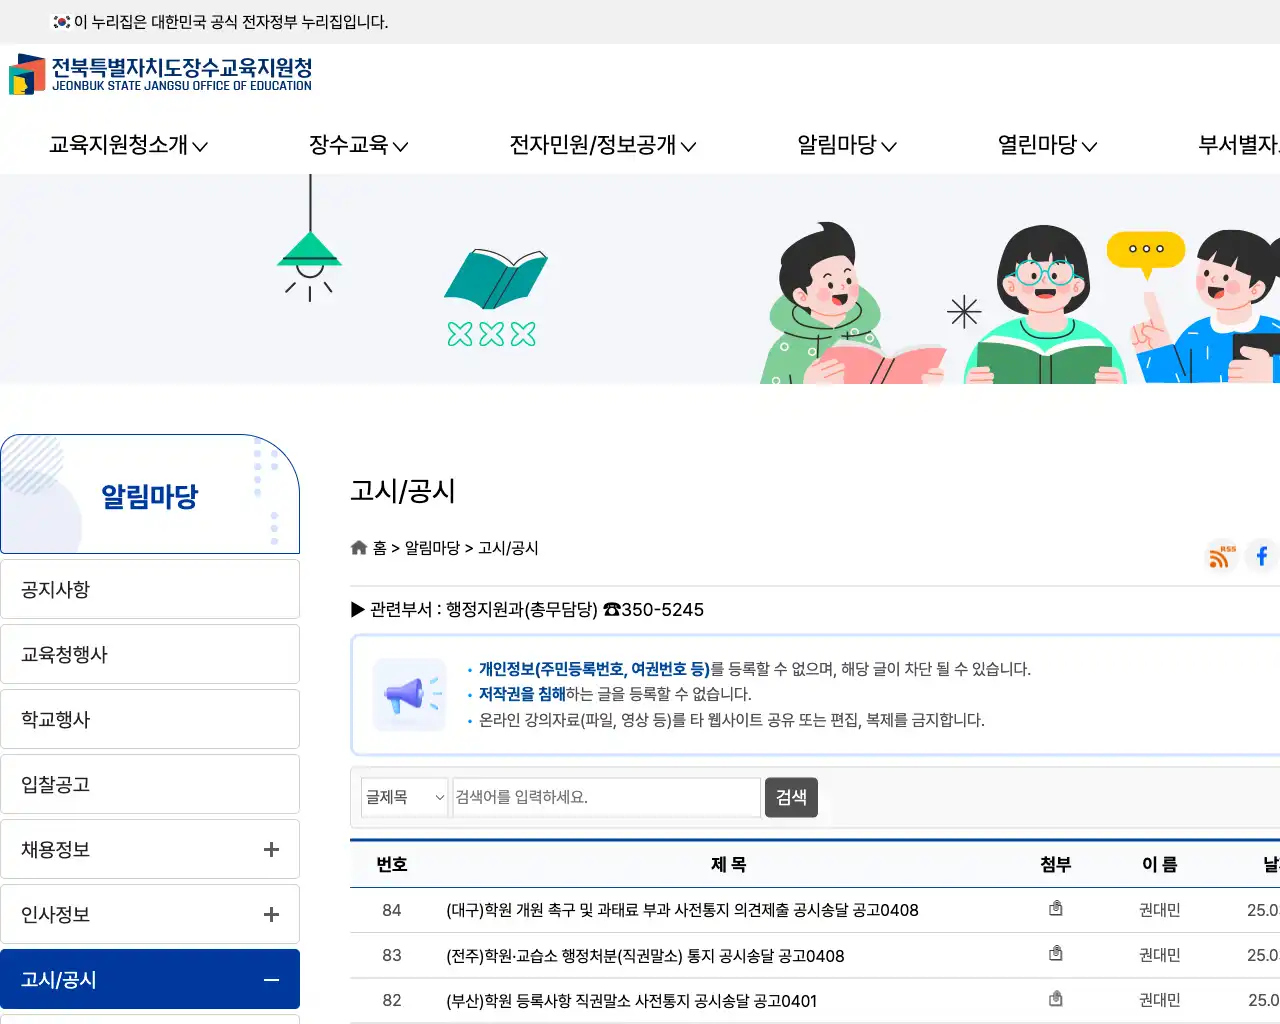Click the 번호 column header
1280x1024 pixels.
(392, 864)
